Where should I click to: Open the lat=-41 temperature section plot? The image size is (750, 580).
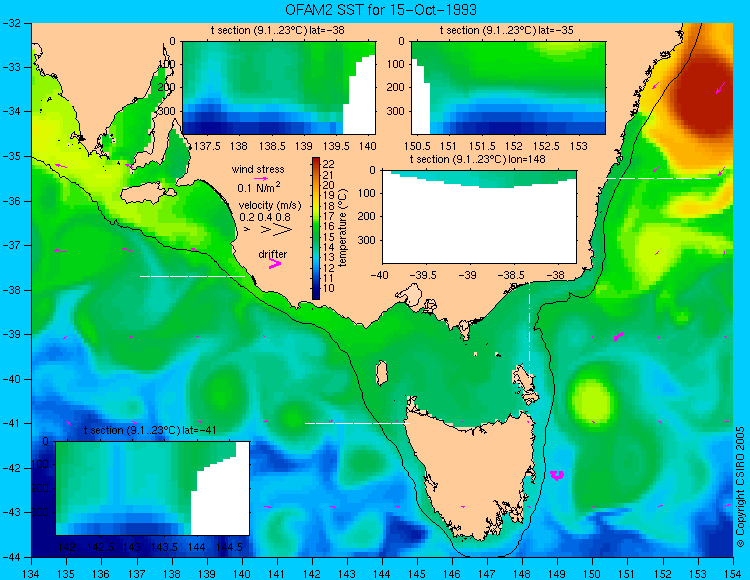[153, 488]
